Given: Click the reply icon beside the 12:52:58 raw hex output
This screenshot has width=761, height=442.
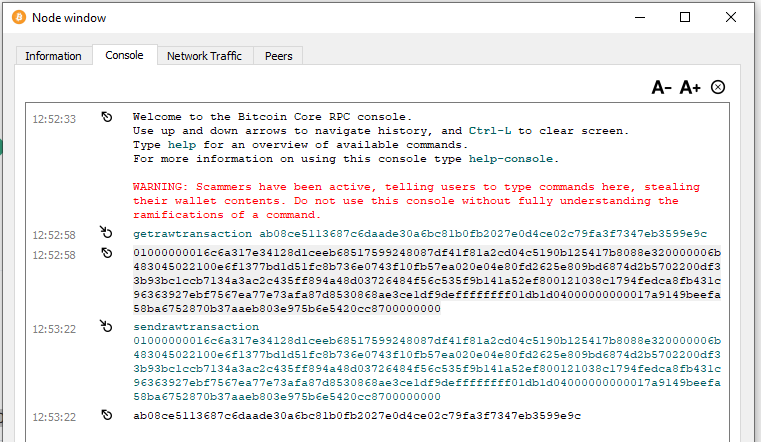Looking at the screenshot, I should coord(107,253).
